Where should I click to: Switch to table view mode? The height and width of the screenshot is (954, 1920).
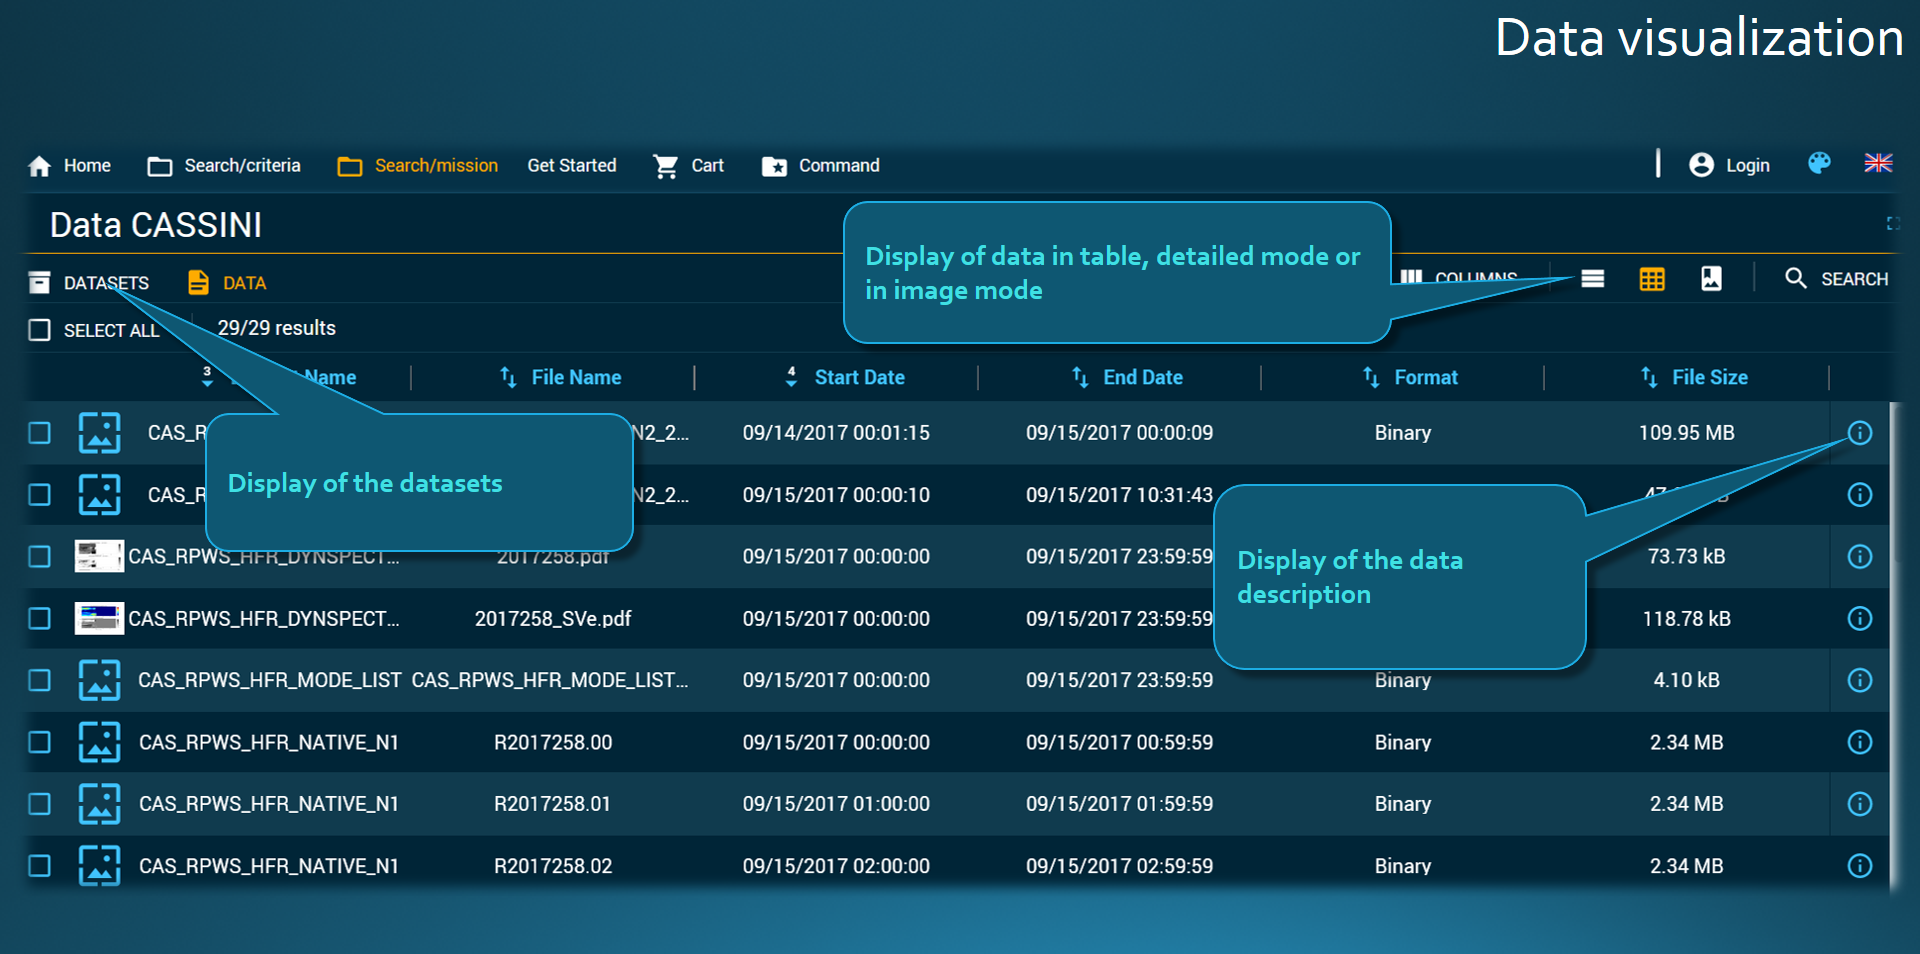pos(1652,279)
